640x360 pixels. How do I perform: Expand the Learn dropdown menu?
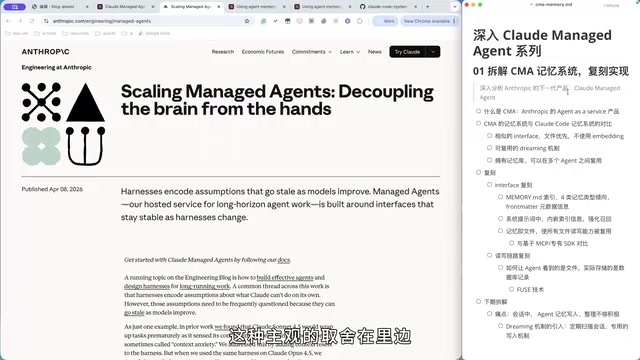coord(350,52)
